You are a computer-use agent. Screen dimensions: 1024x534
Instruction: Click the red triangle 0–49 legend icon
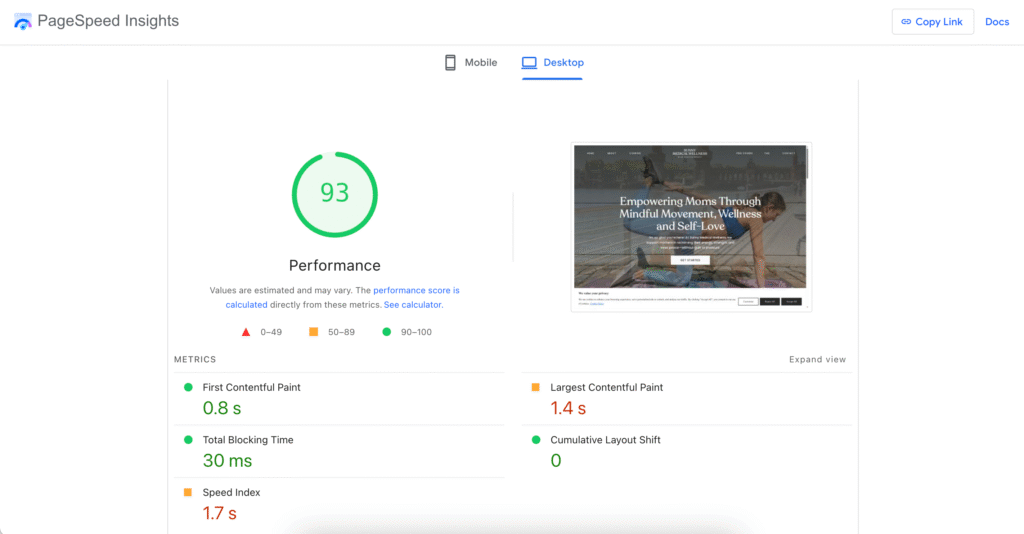[246, 332]
